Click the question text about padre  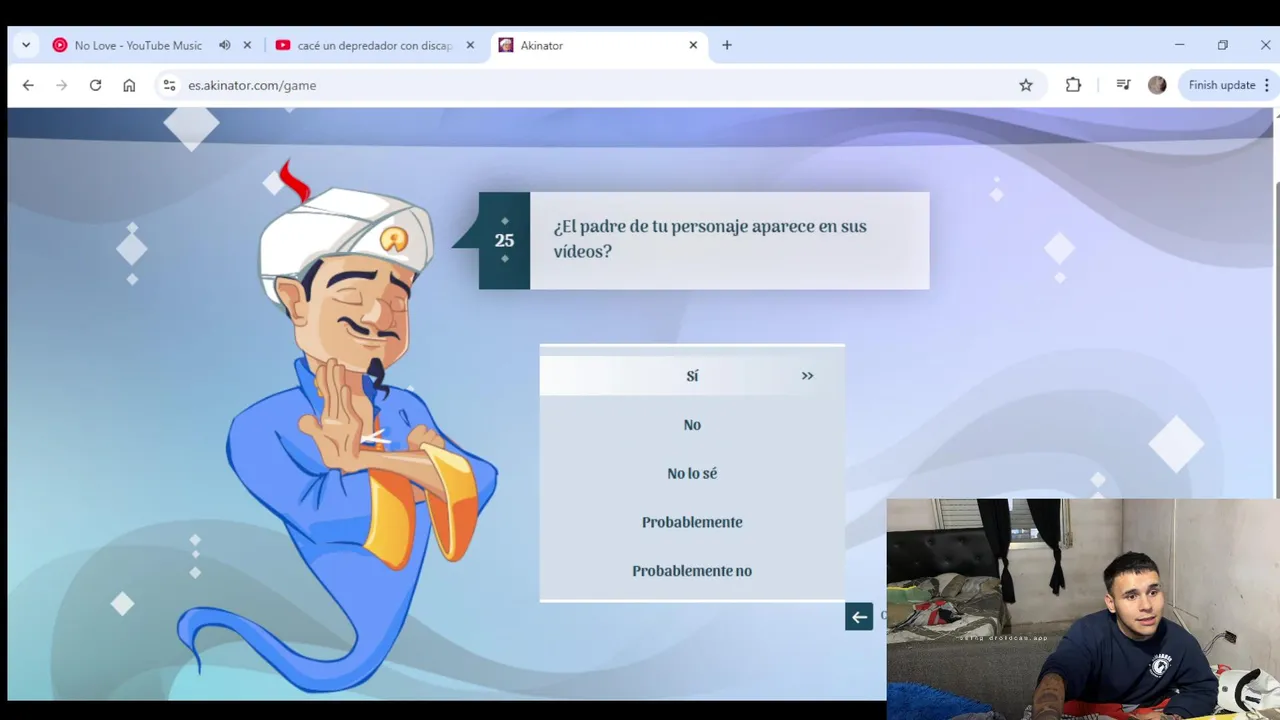click(x=710, y=239)
